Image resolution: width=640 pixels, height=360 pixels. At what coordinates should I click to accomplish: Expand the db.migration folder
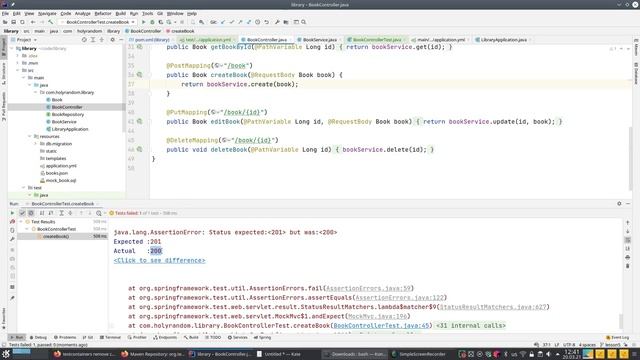point(36,144)
